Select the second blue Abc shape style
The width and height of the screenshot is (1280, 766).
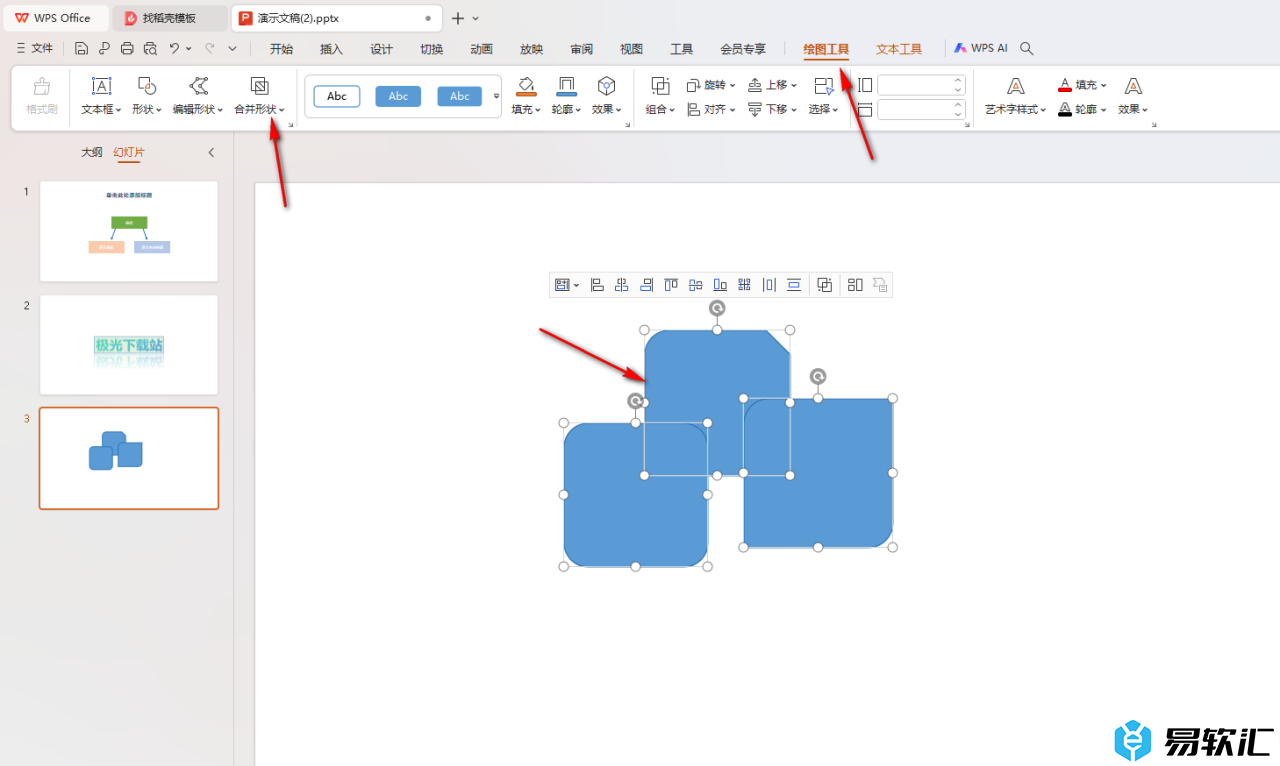click(398, 96)
